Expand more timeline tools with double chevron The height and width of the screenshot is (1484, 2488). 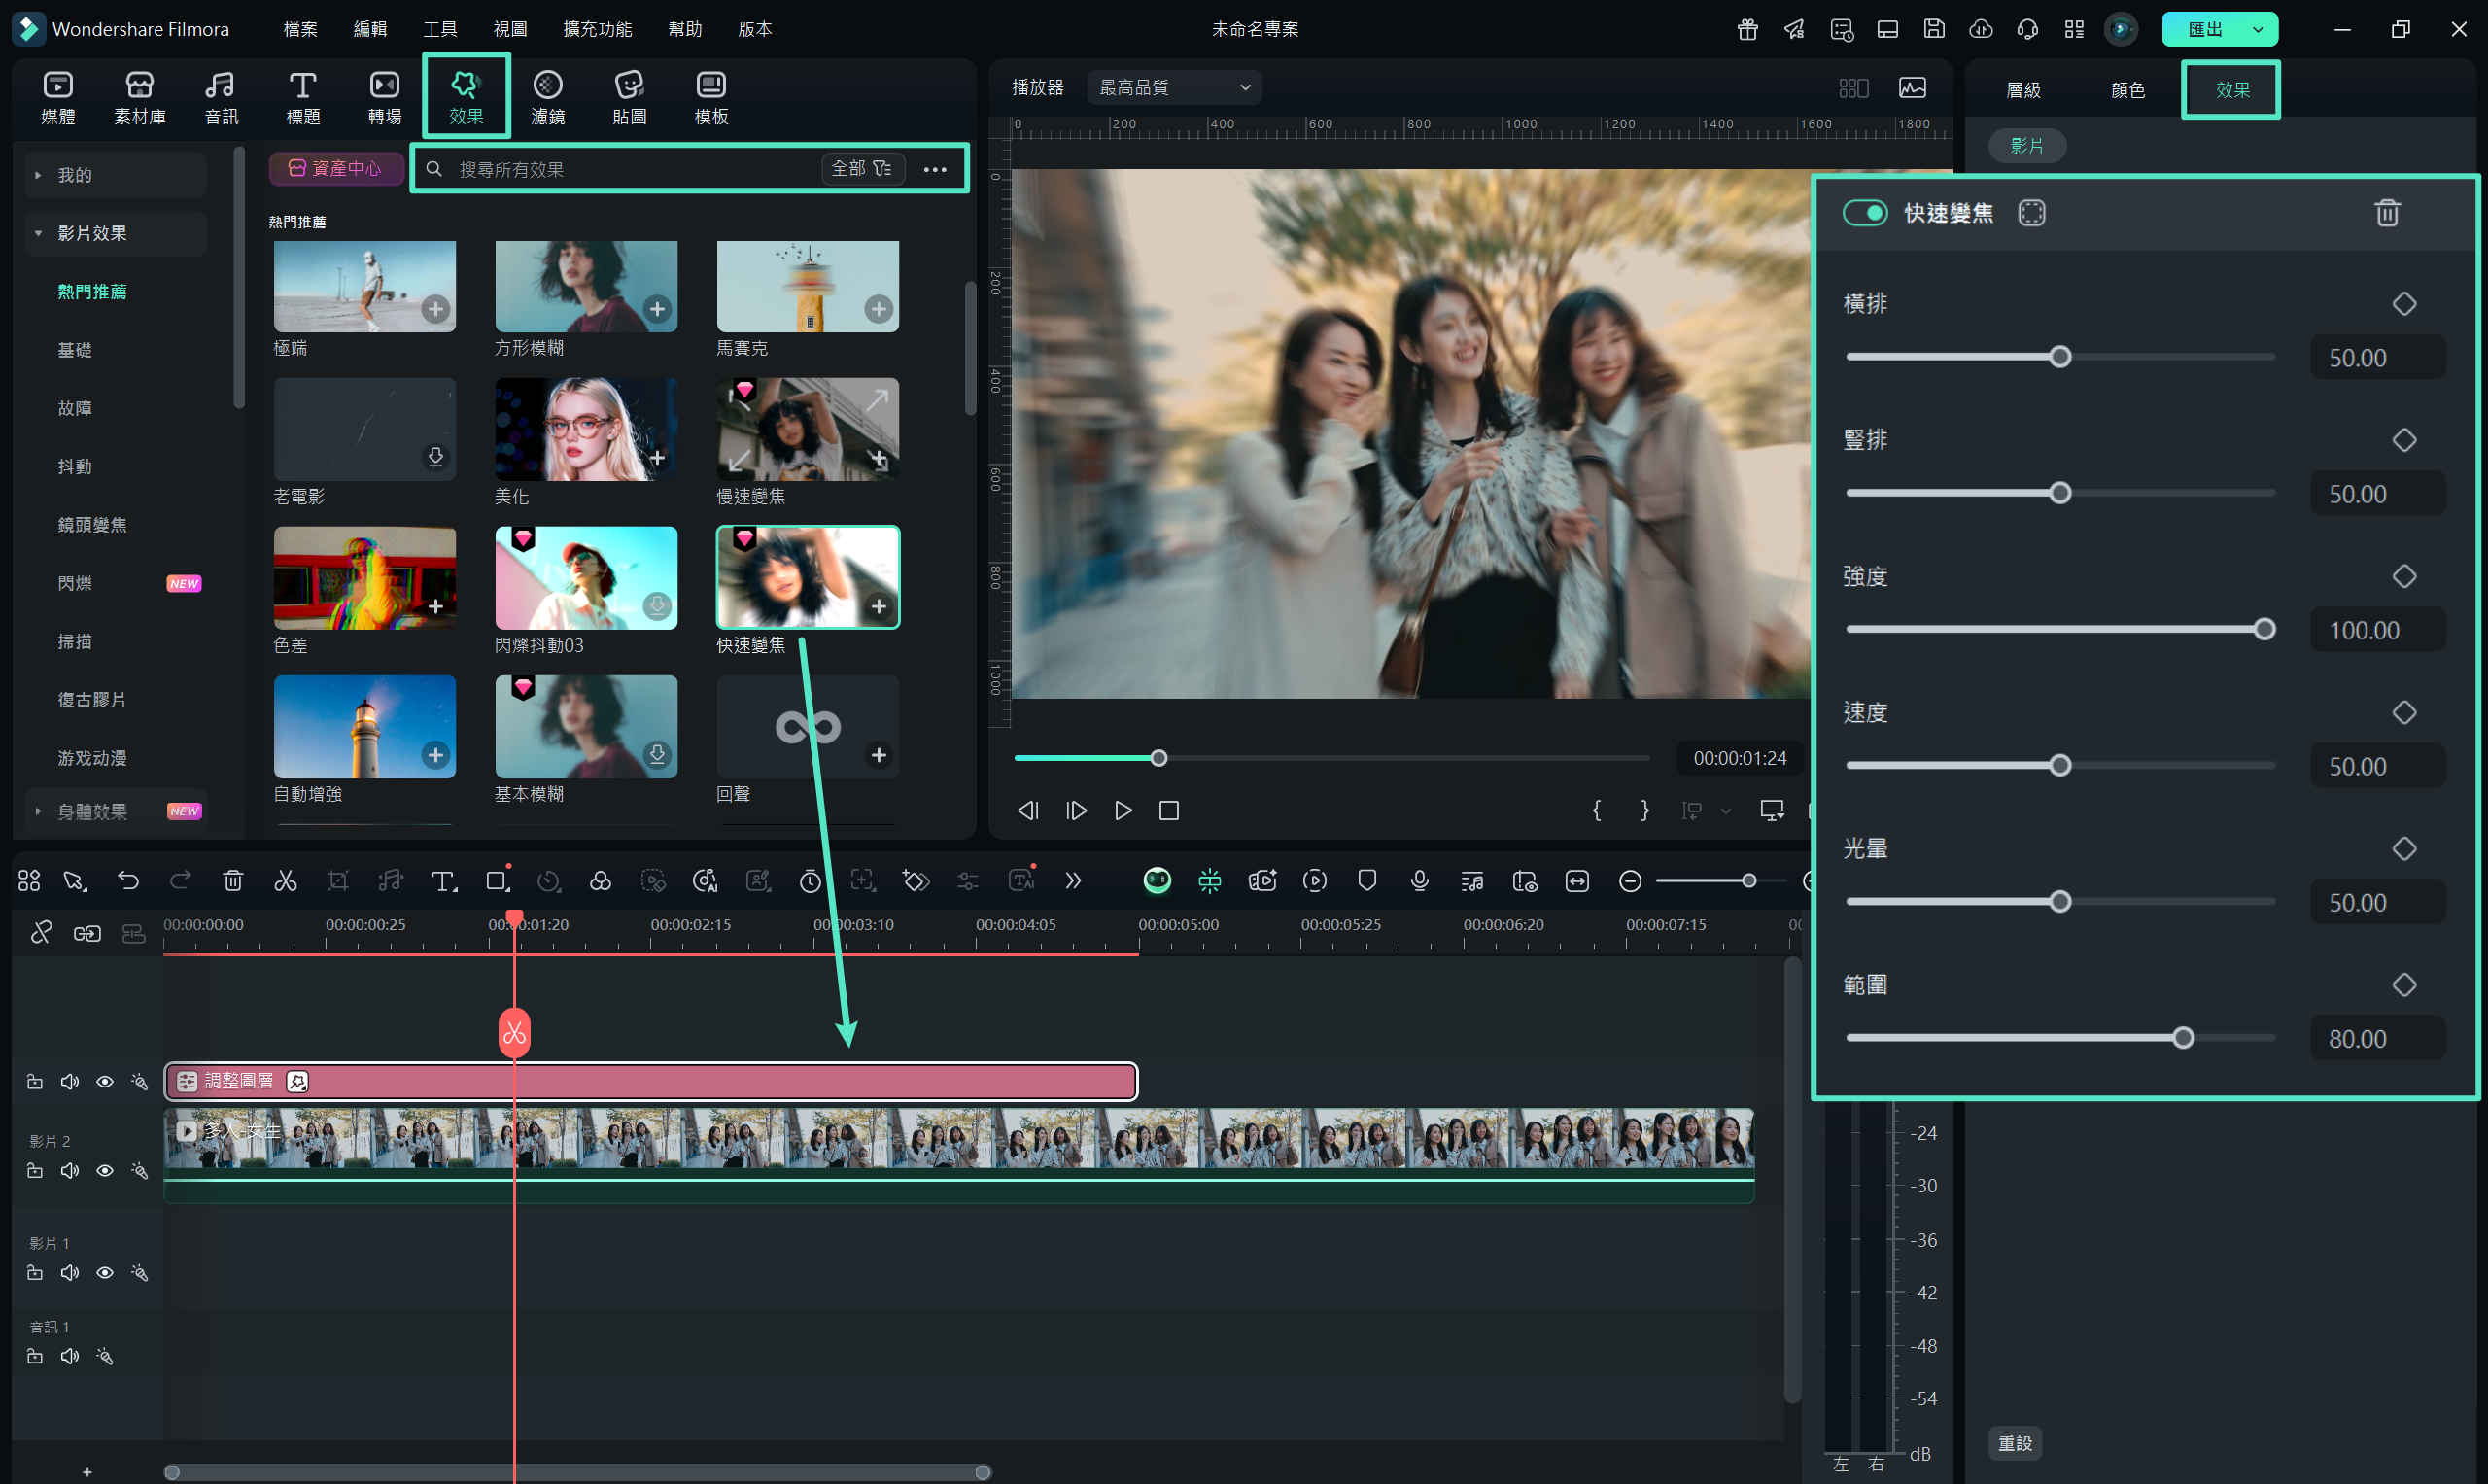tap(1073, 880)
